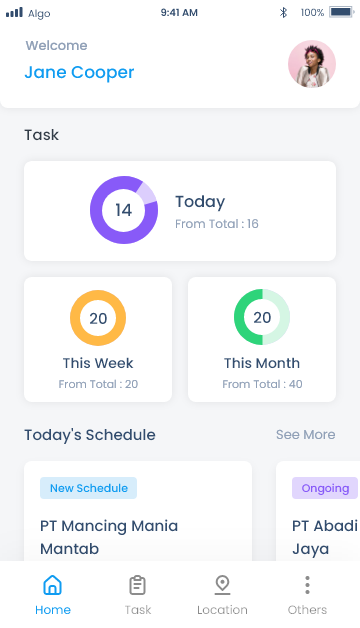Open the PT Mancing Mania Mantab card

click(x=138, y=511)
